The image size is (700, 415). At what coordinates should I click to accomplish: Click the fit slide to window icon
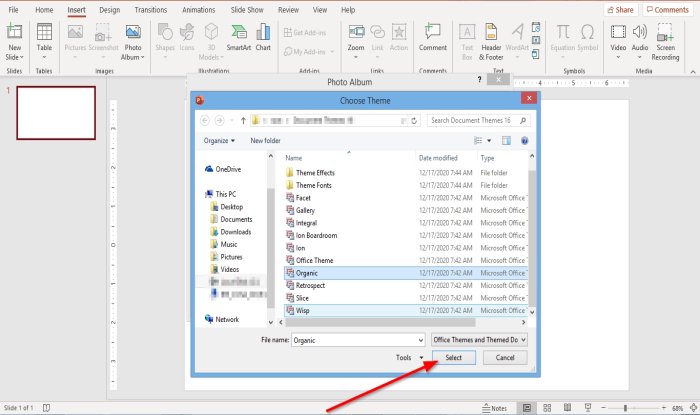click(x=693, y=408)
